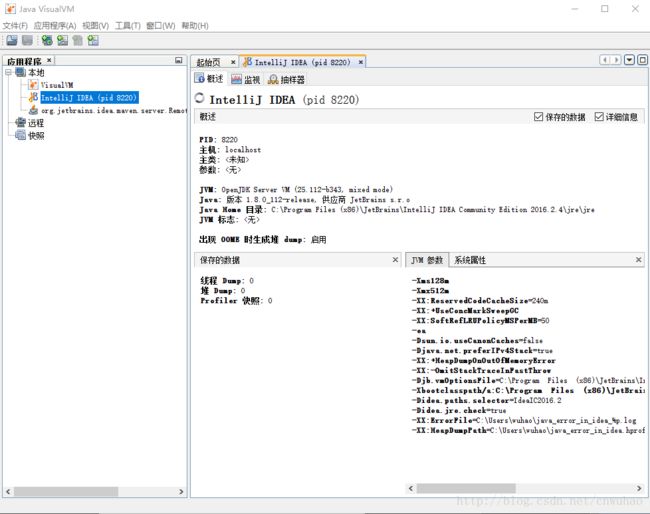Close the 保存的数据 section
Viewport: 650px width, 514px height.
(395, 260)
